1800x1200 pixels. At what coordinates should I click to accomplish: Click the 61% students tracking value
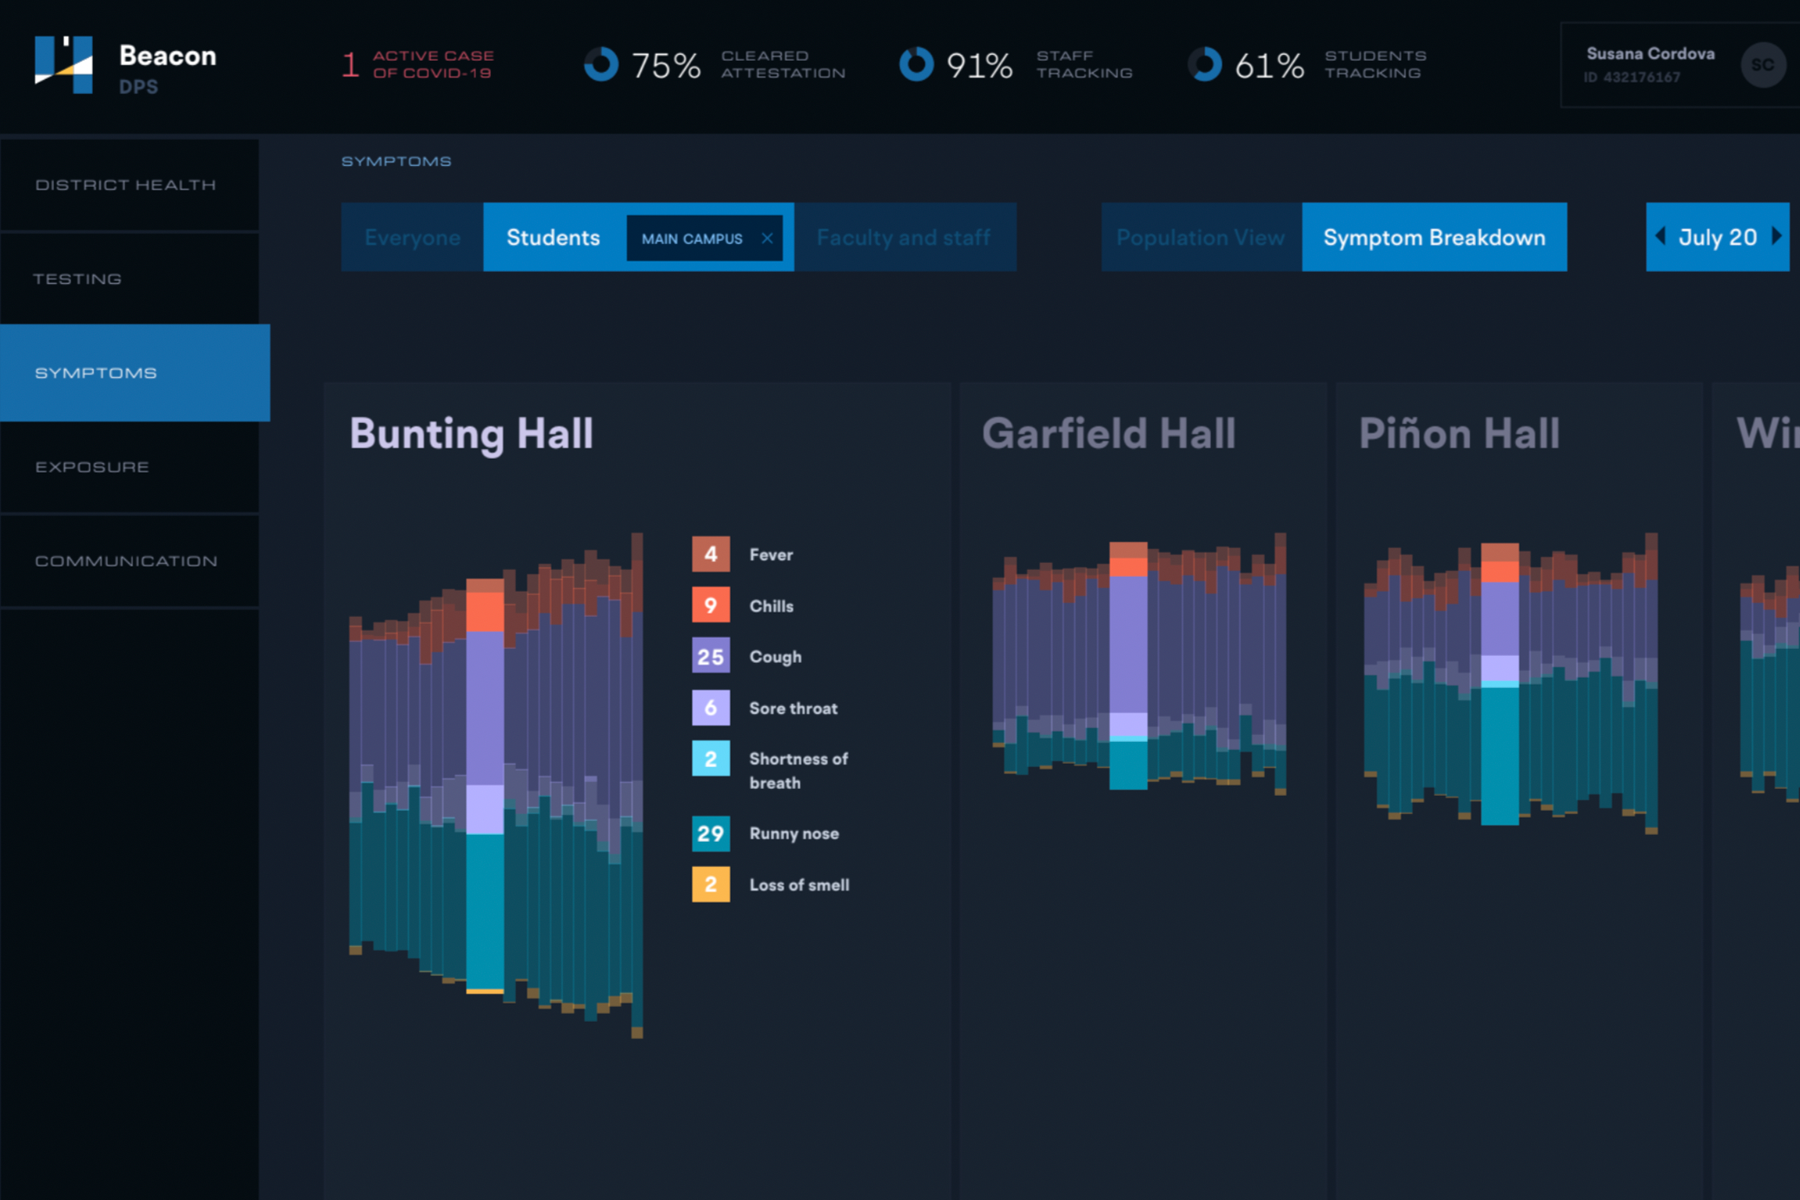pos(1269,66)
